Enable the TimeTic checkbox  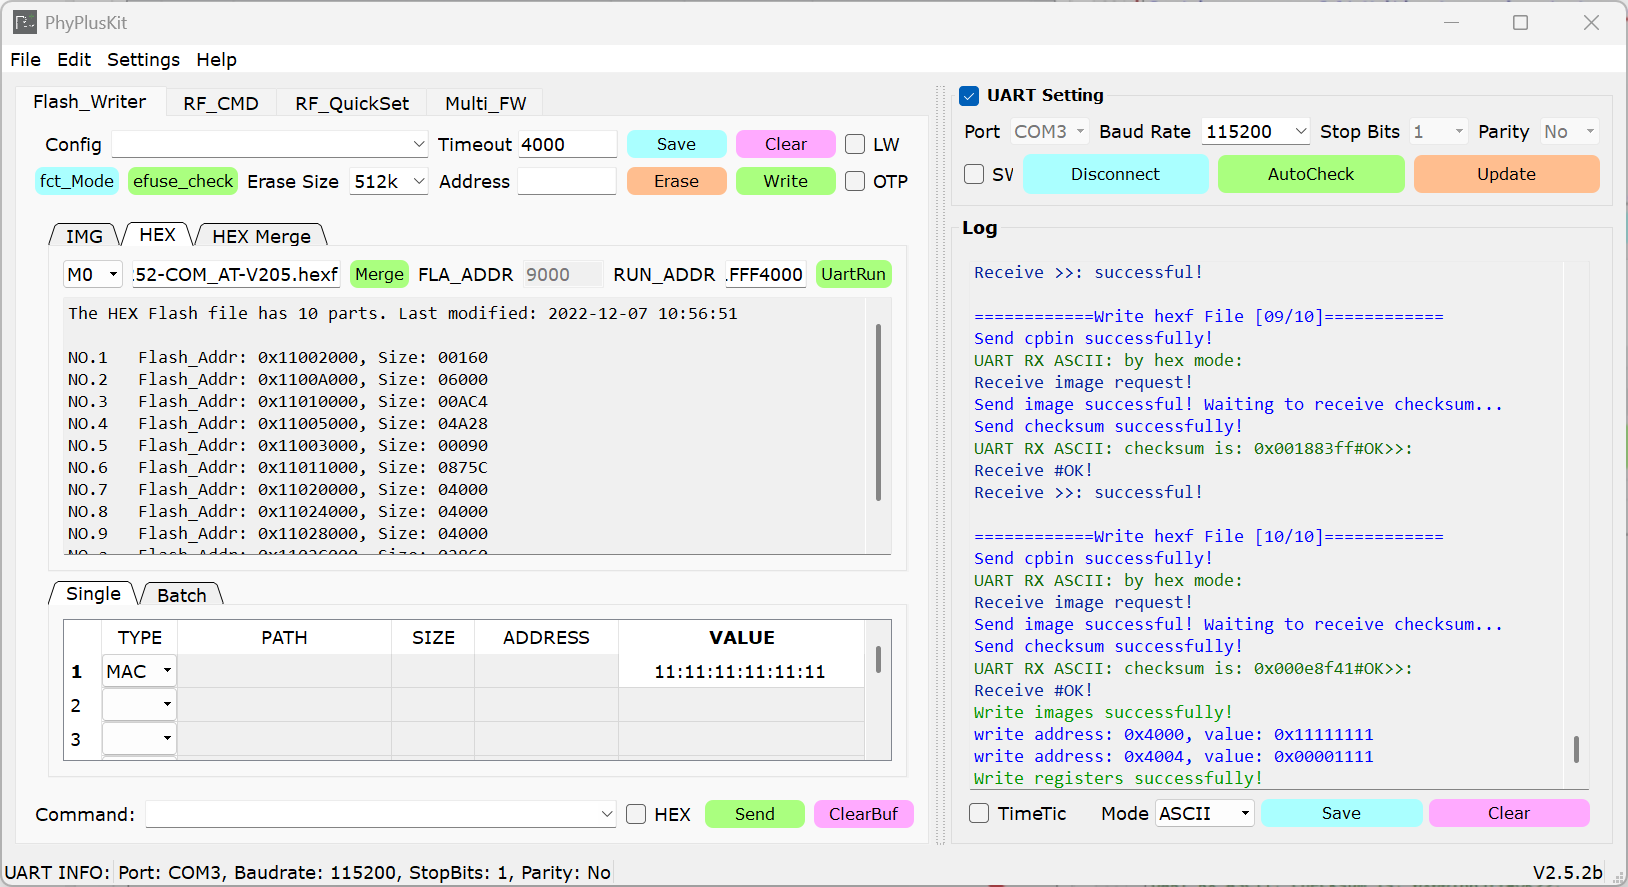(979, 814)
